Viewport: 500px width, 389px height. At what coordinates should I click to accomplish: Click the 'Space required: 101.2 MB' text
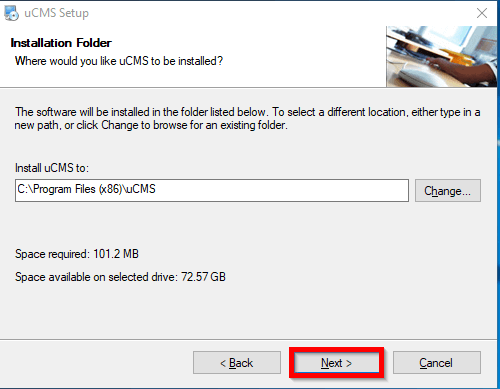click(77, 254)
